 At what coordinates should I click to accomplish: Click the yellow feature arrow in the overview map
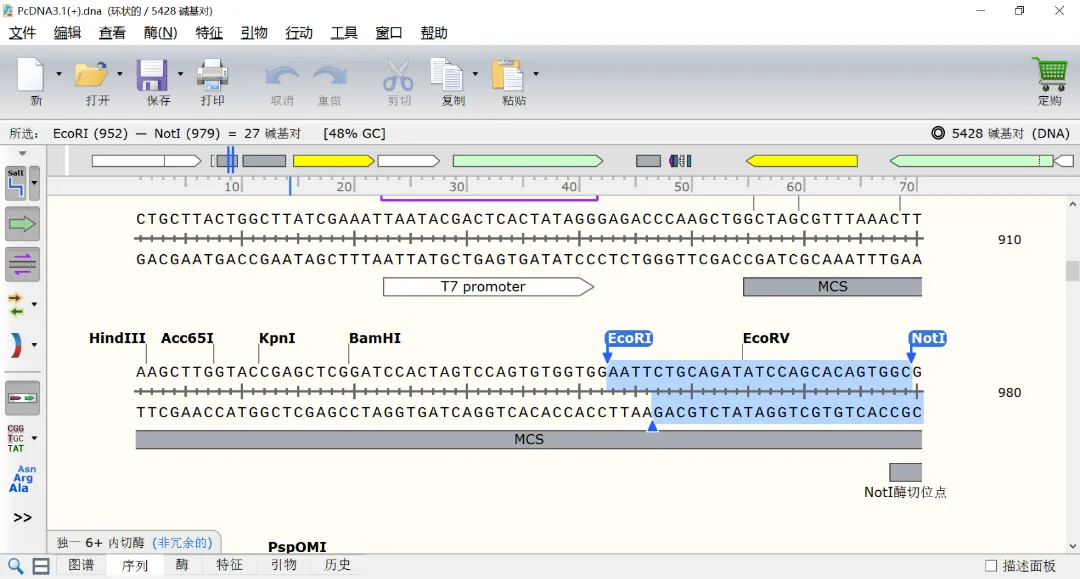coord(332,161)
